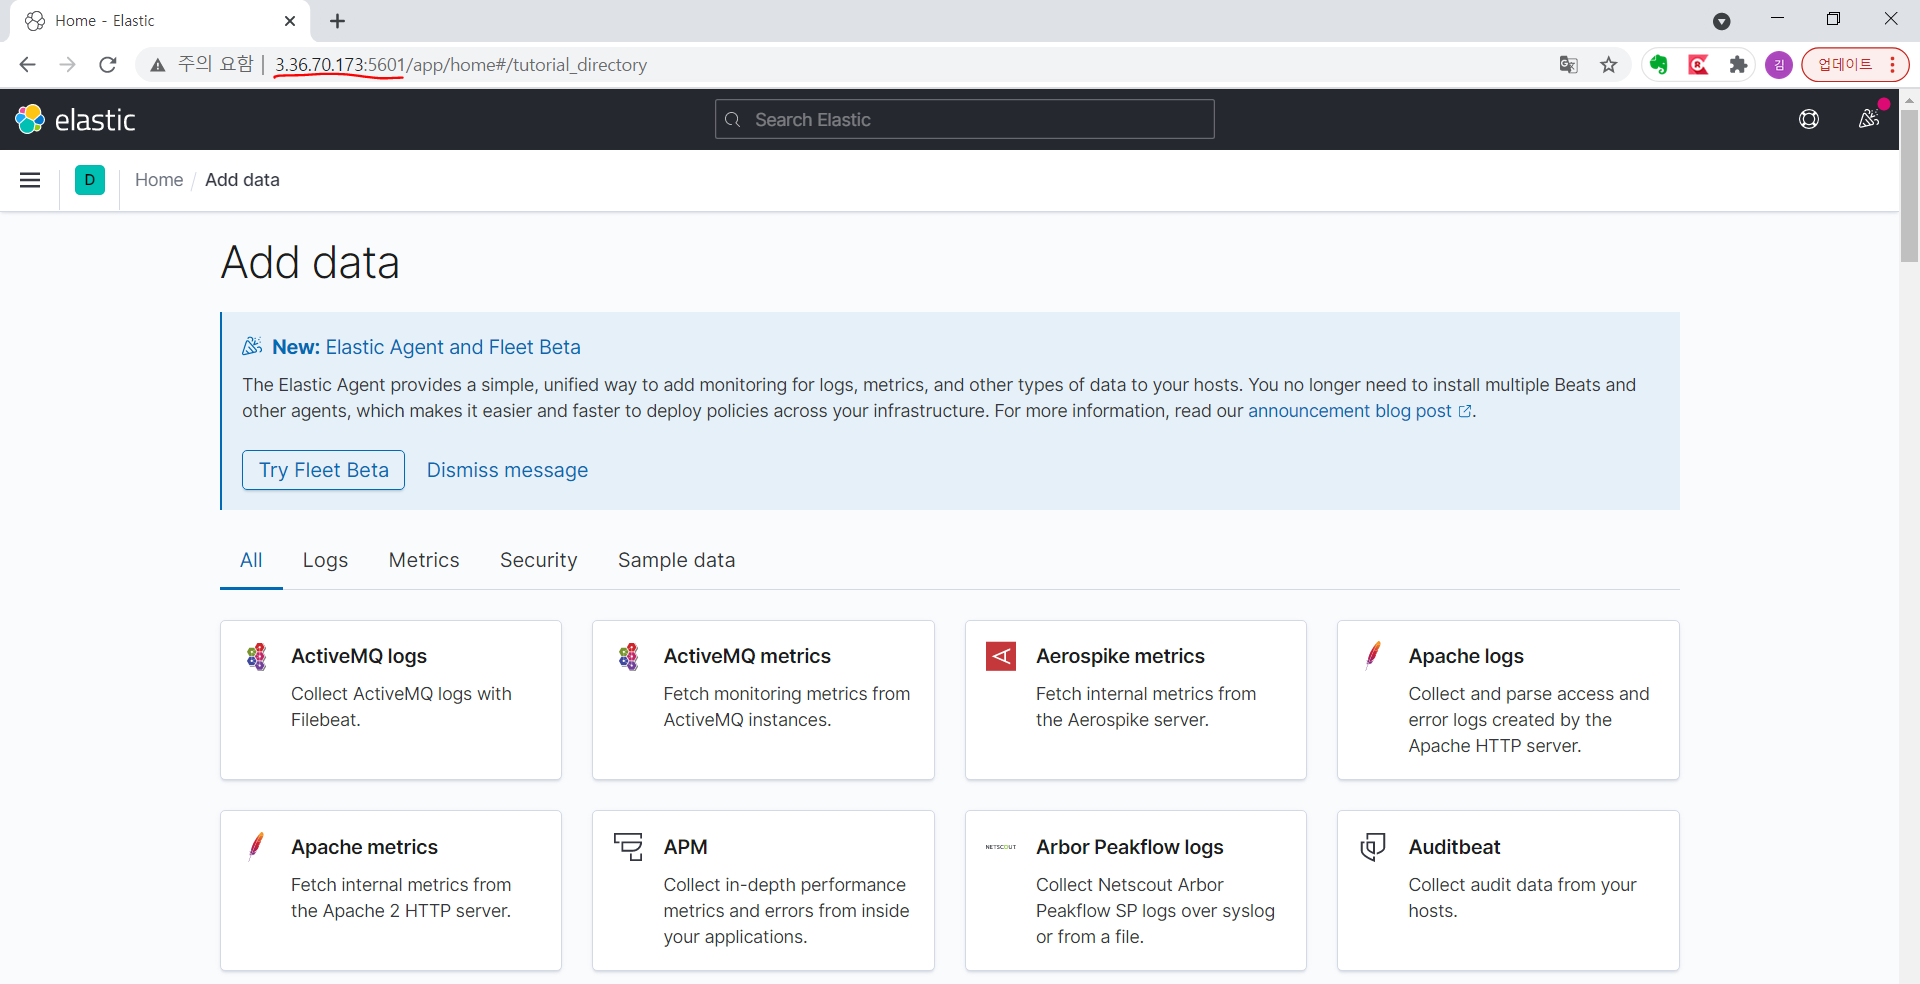Open the Aerospike metrics tutorial card
The height and width of the screenshot is (984, 1920).
tap(1136, 700)
